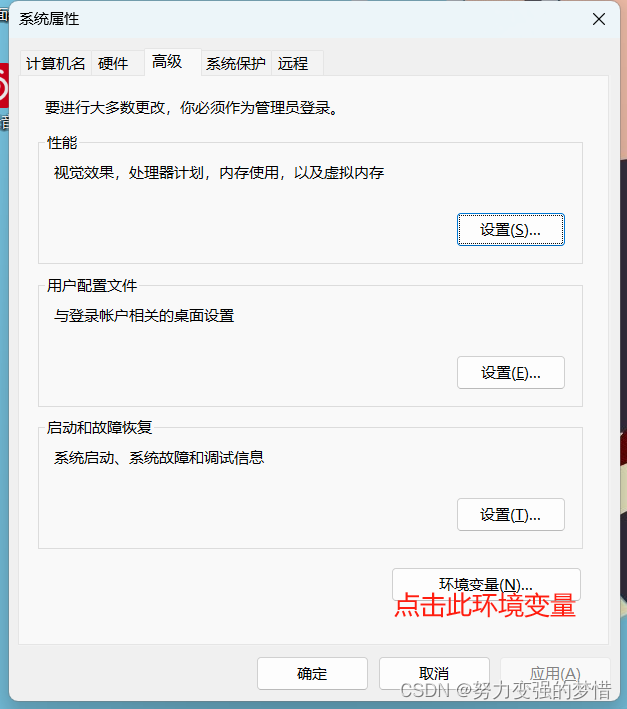Open 环境变量(N)... dialog

[486, 584]
